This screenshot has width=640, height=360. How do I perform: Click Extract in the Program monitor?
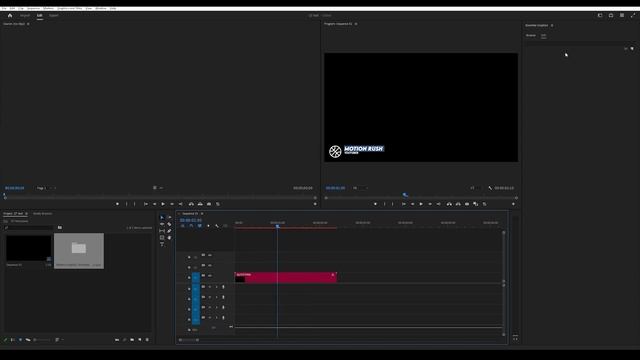pos(458,204)
